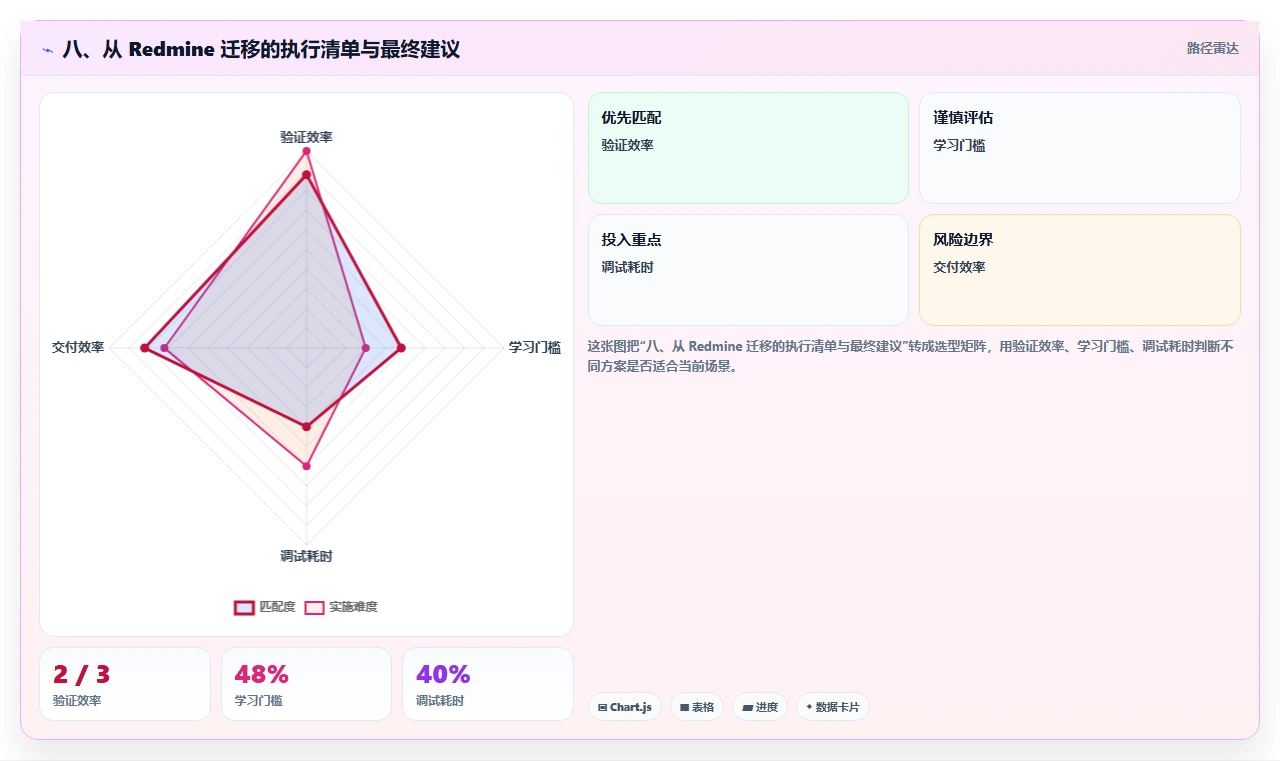Click the outer 验证效率 point of 实施难度 series

(306, 151)
